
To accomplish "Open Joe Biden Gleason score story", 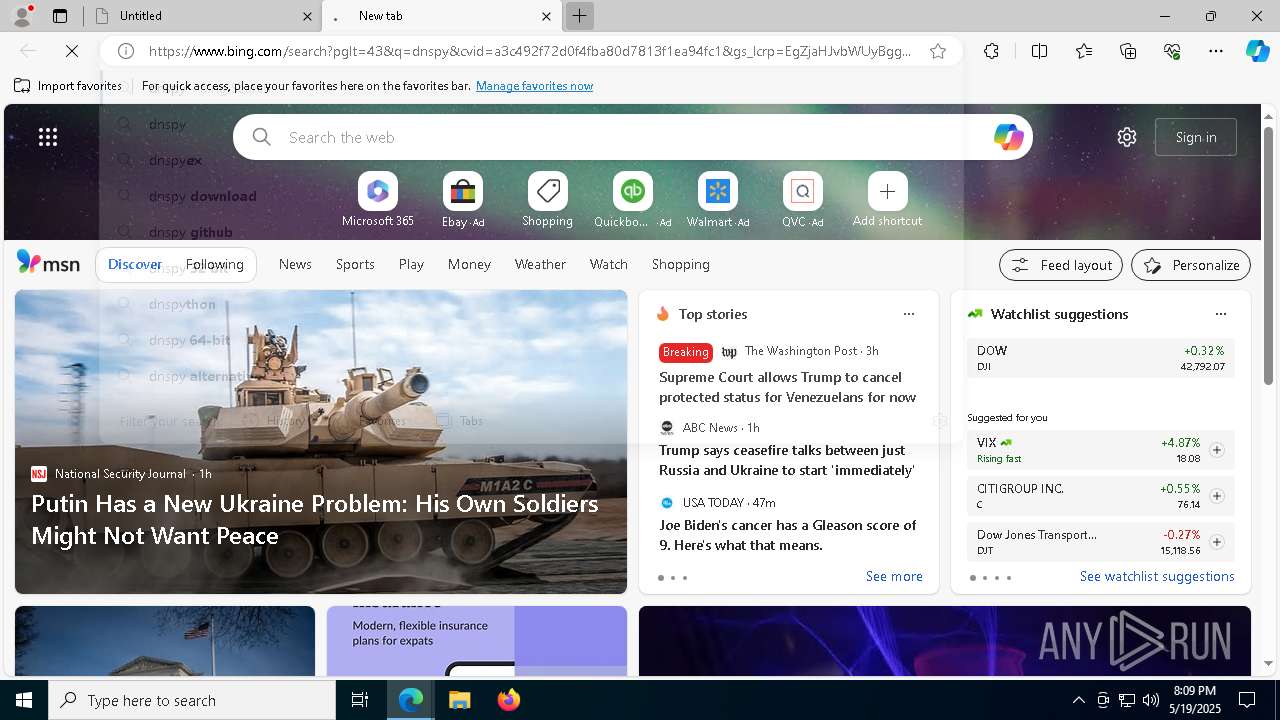I will pos(787,535).
